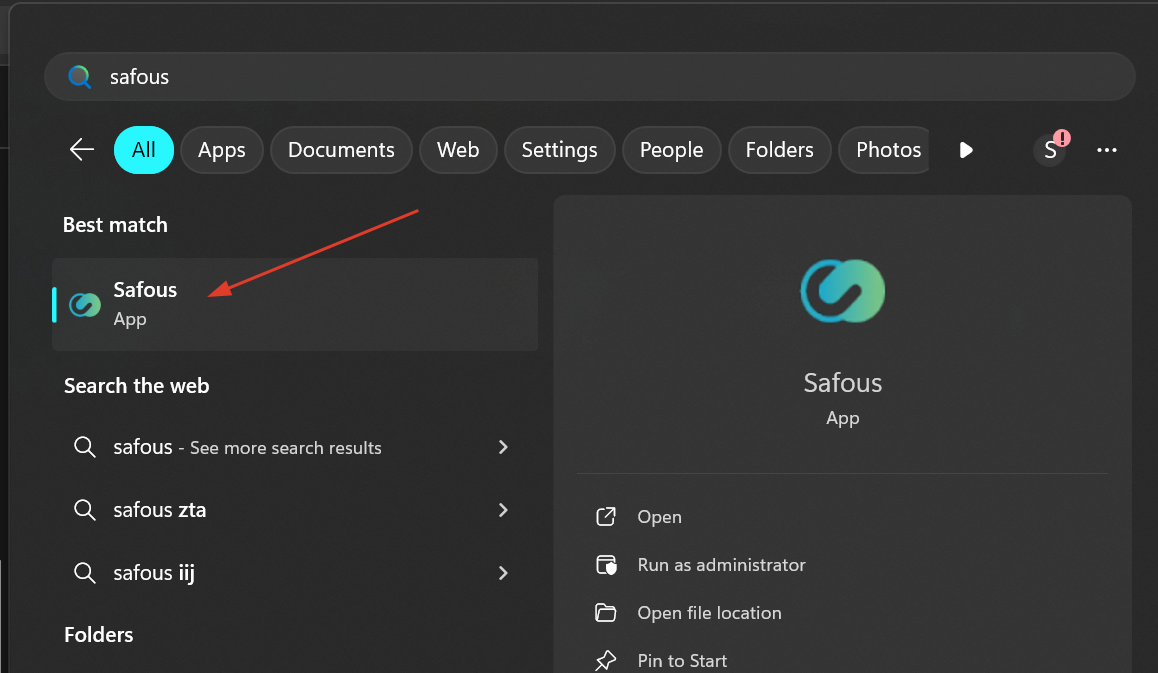
Task: Switch to the Settings filter tab
Action: point(559,150)
